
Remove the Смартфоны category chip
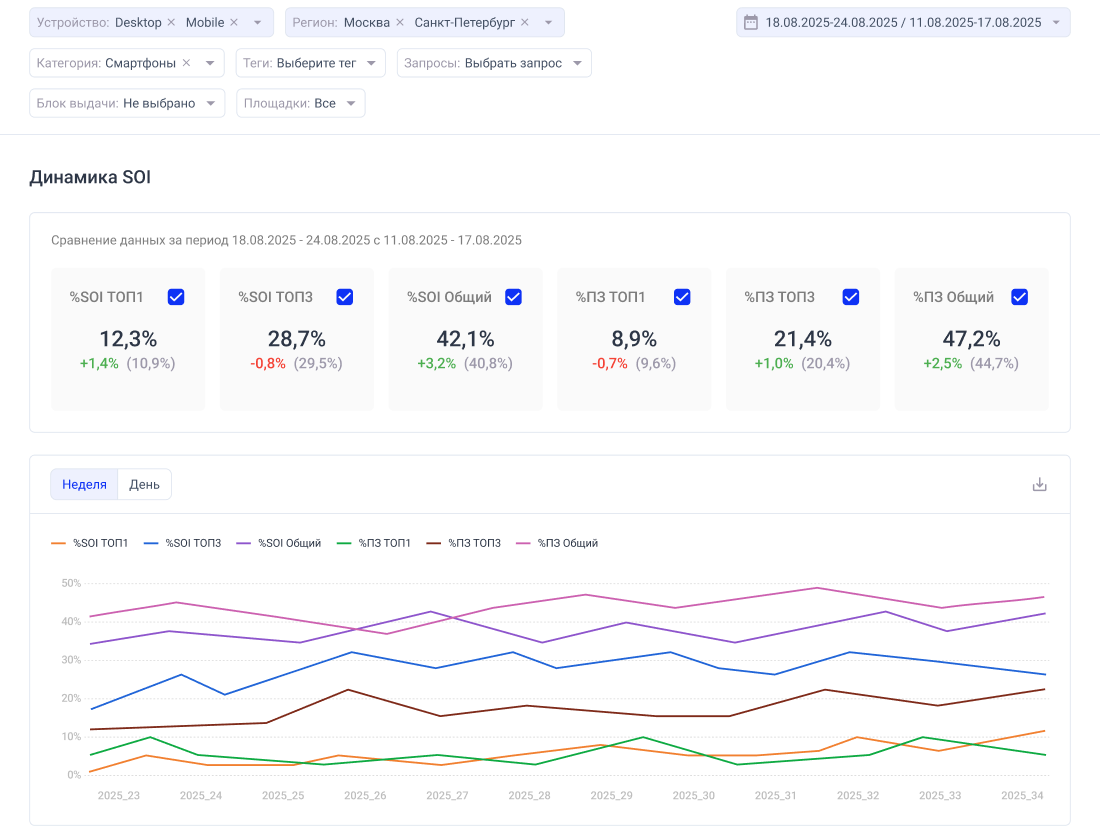pos(186,63)
